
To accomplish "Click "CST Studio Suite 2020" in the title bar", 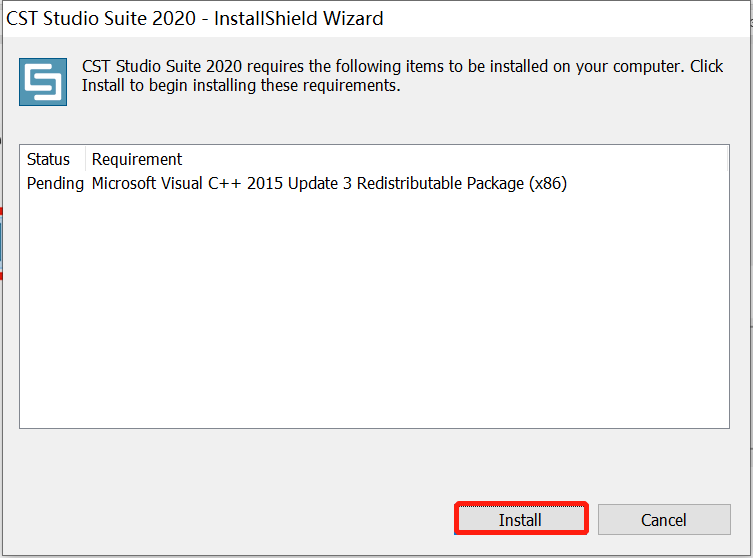I will click(101, 18).
